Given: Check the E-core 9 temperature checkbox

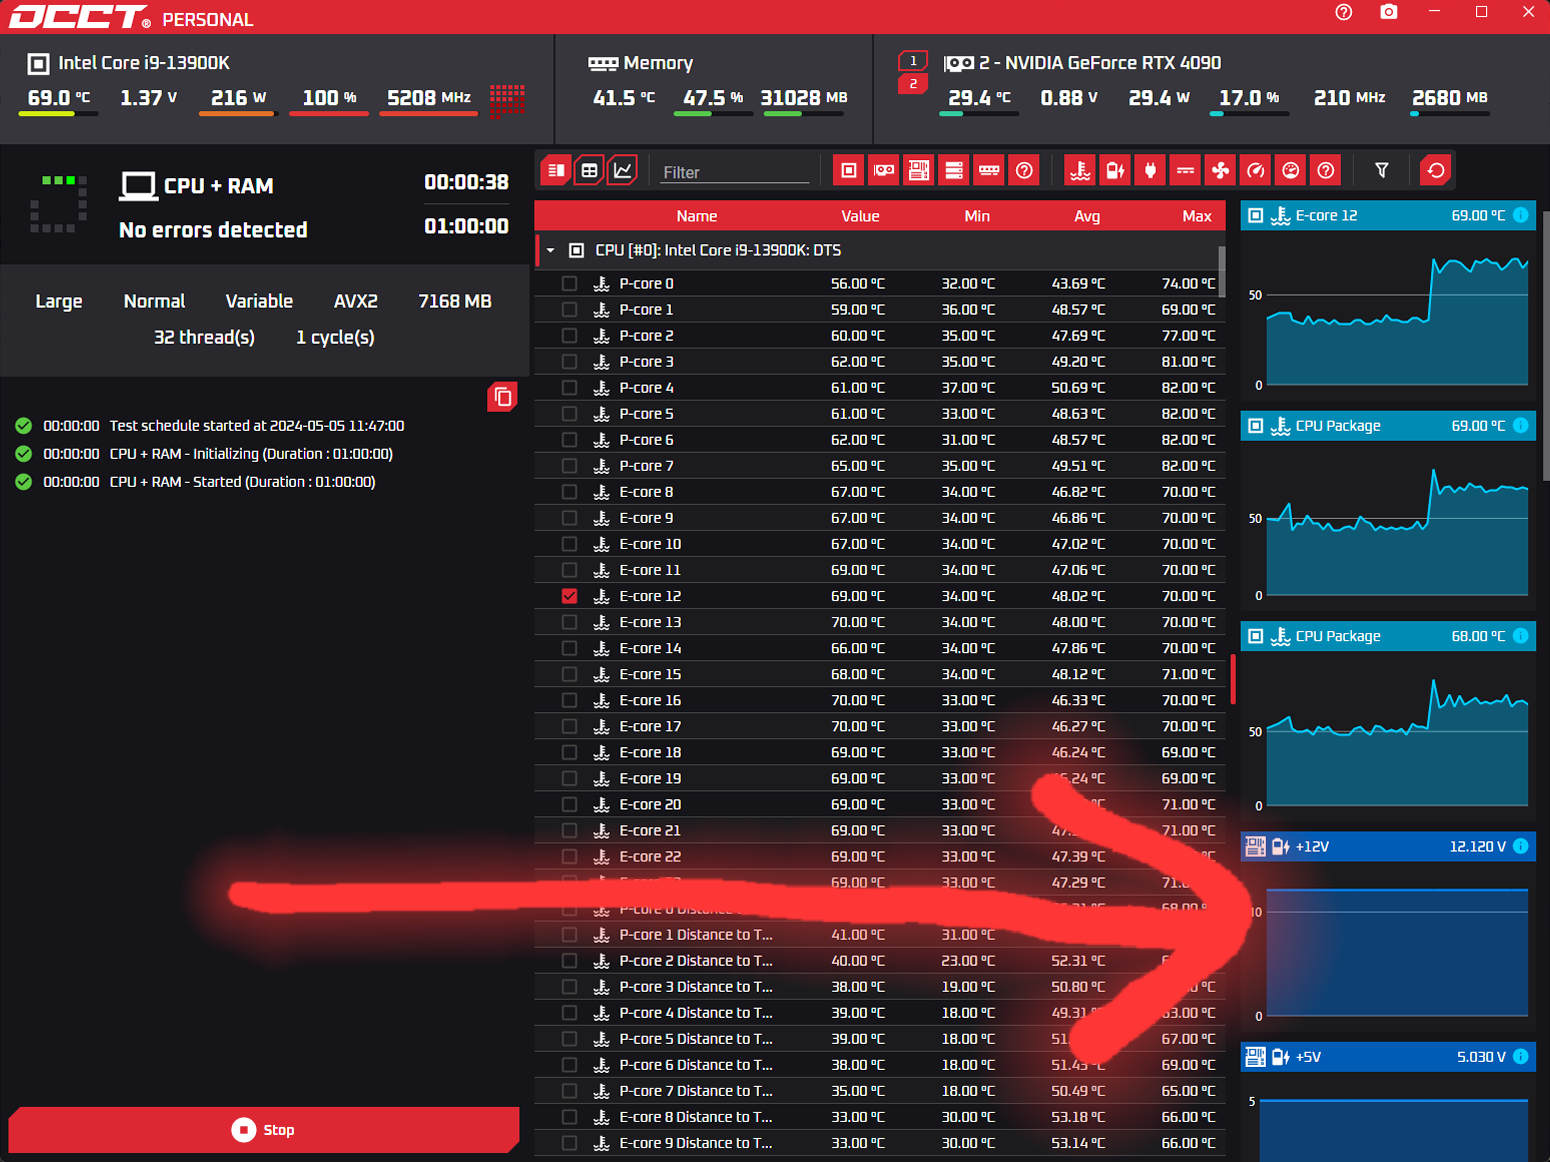Looking at the screenshot, I should pos(569,518).
